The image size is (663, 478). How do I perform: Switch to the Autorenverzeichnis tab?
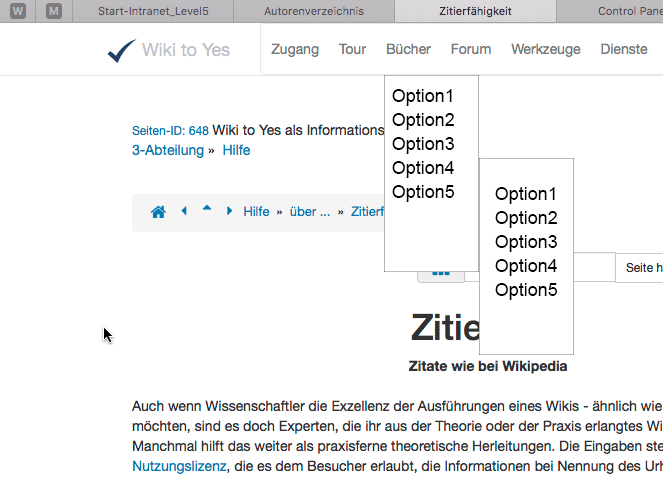coord(314,11)
